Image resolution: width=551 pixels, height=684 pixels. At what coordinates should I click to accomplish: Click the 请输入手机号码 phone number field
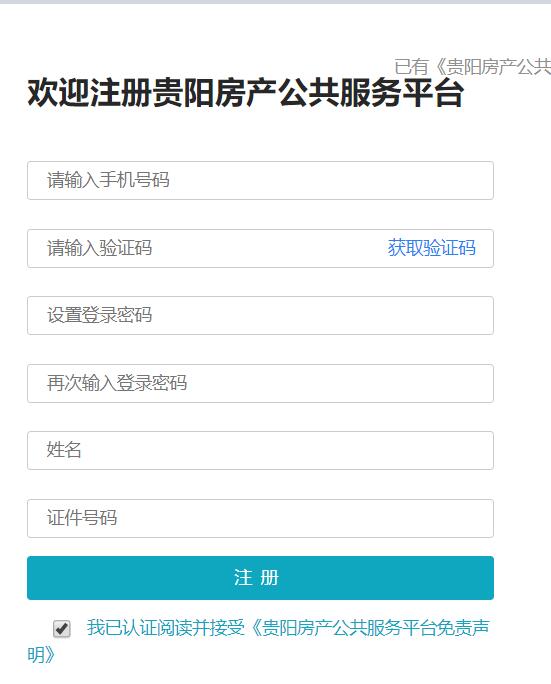(260, 181)
